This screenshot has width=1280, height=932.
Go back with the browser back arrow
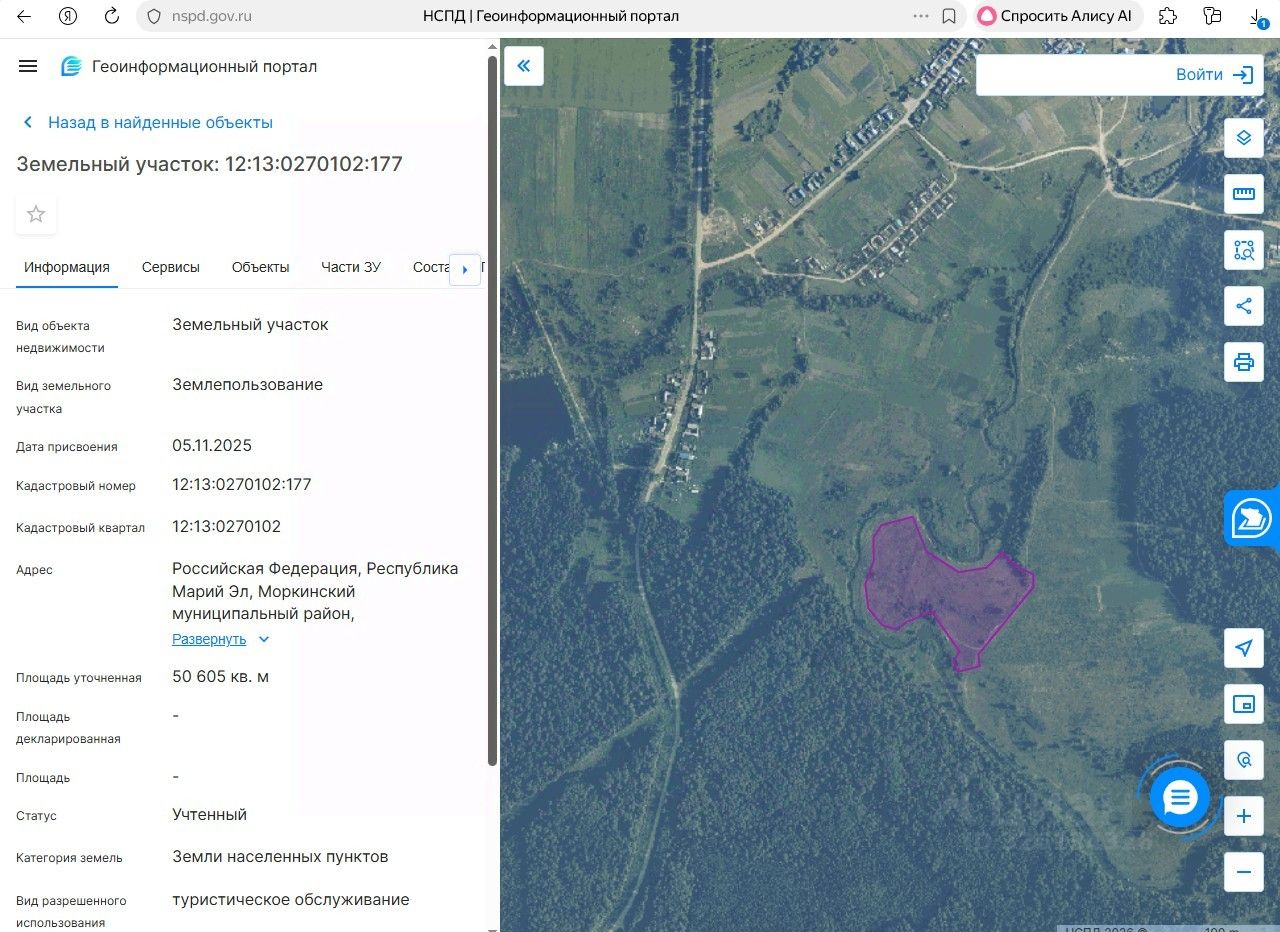(x=24, y=16)
